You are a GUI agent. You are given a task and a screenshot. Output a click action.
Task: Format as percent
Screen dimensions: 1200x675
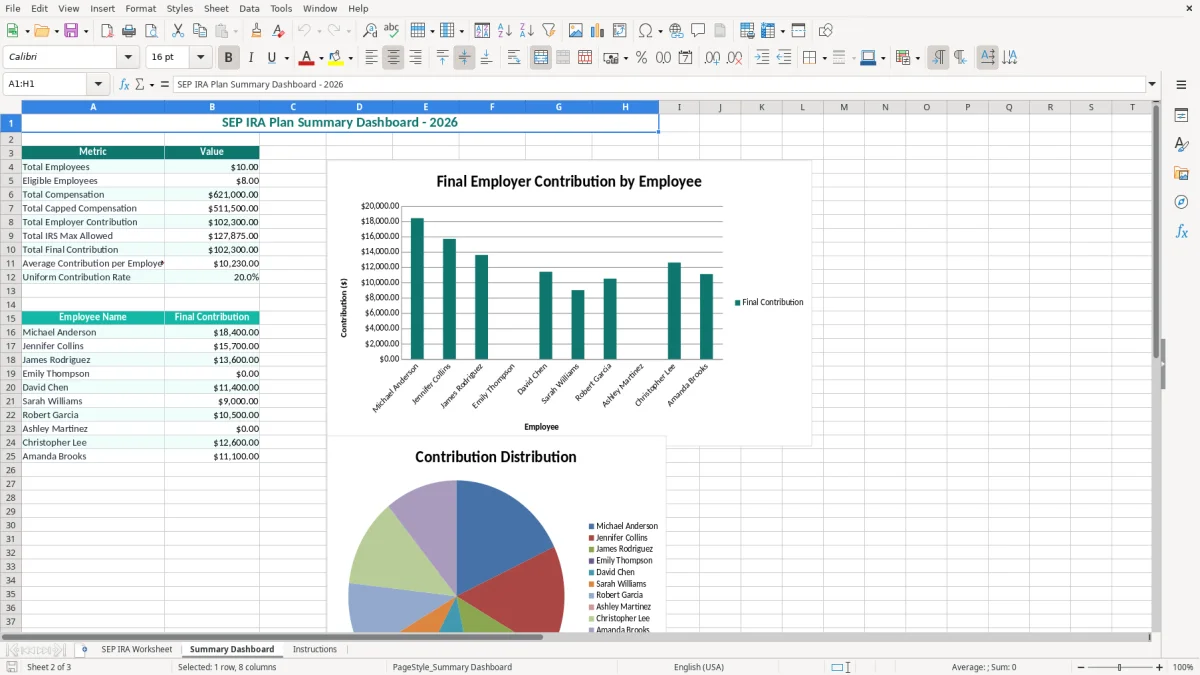[641, 58]
